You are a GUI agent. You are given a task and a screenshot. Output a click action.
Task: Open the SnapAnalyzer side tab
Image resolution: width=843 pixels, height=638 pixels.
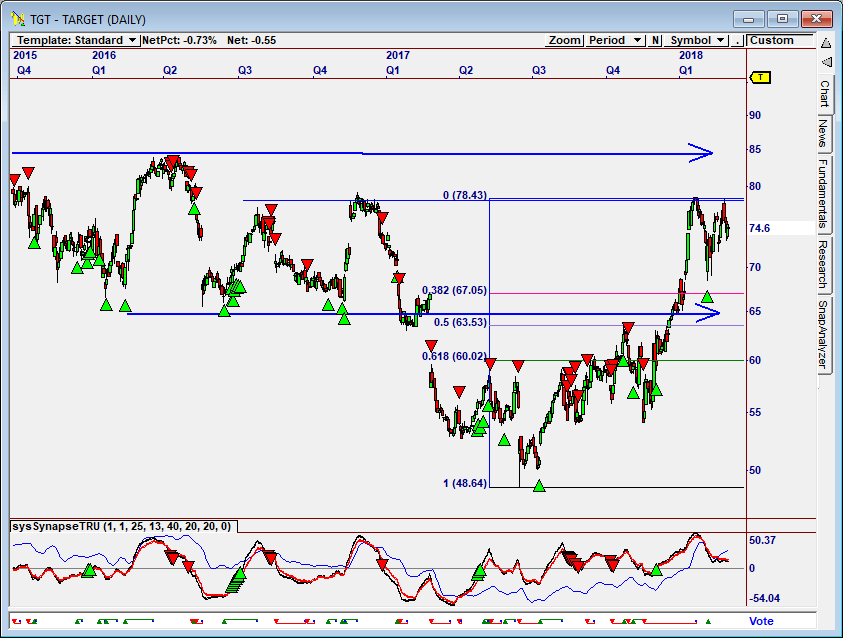click(824, 334)
